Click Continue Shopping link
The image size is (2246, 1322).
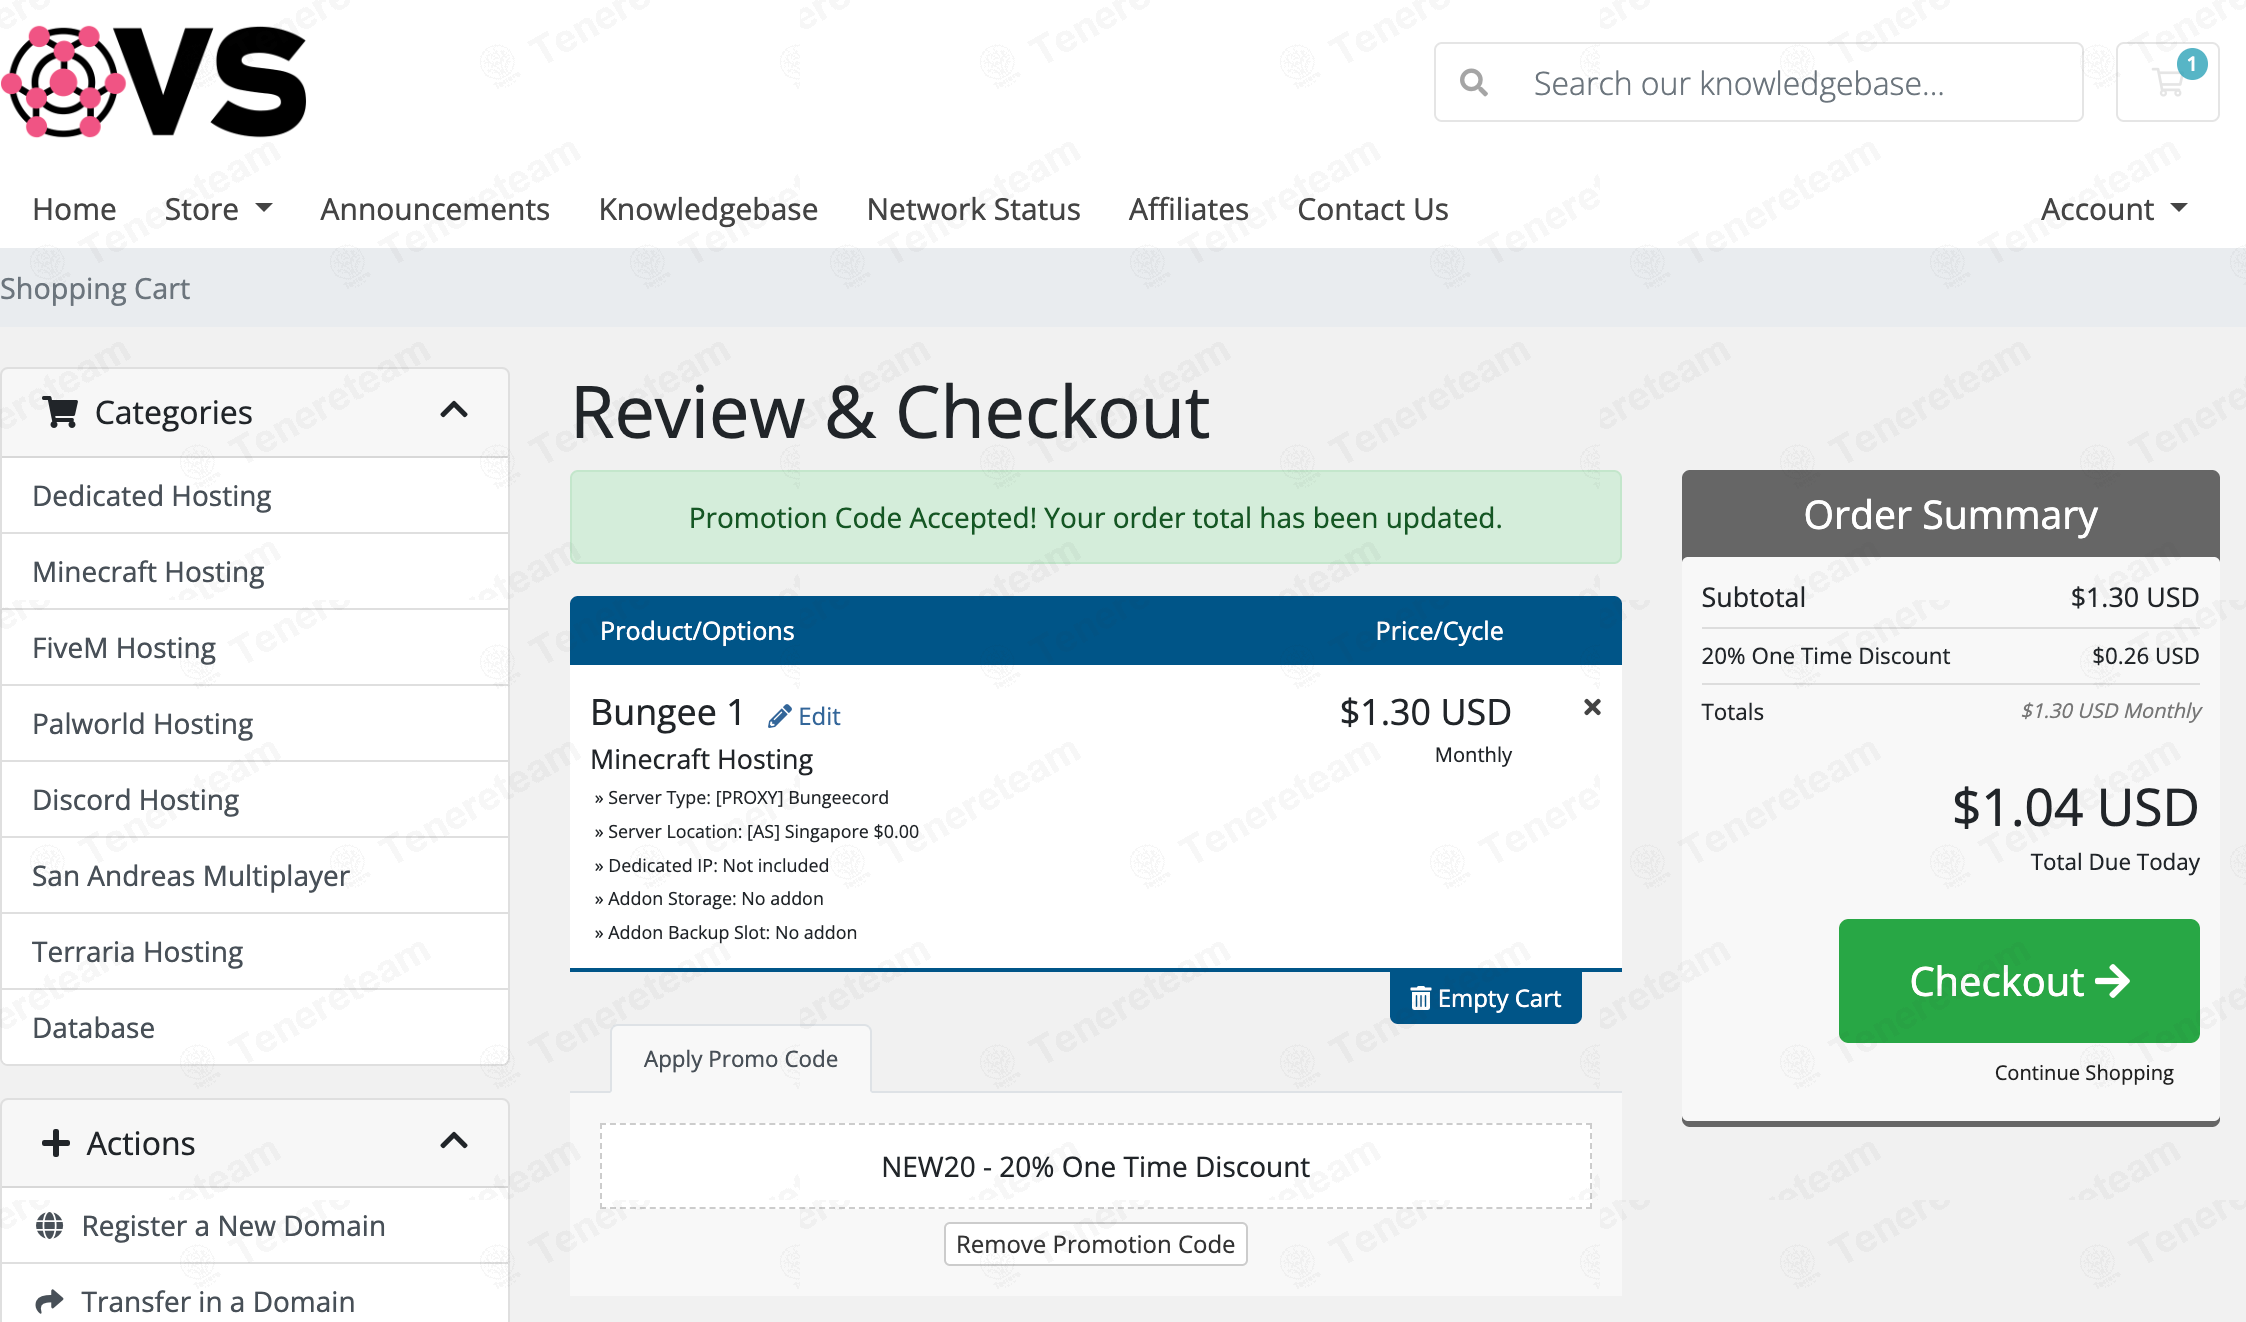click(x=2084, y=1072)
